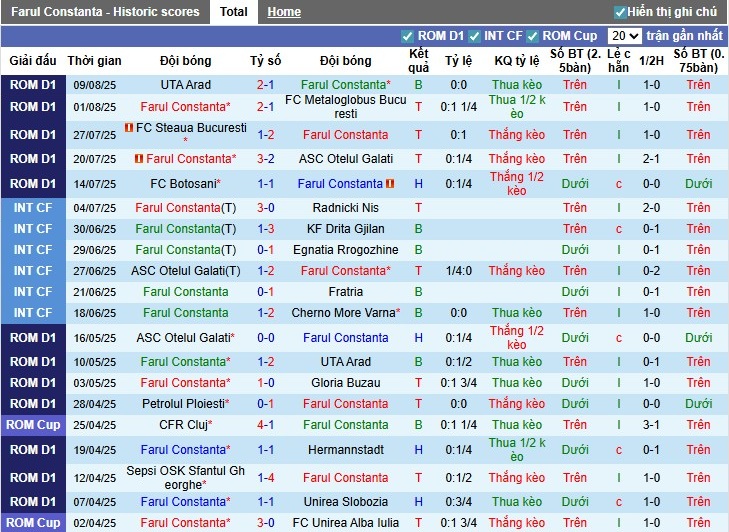
Task: Toggle the ROM Cup checkbox
Action: tap(533, 36)
